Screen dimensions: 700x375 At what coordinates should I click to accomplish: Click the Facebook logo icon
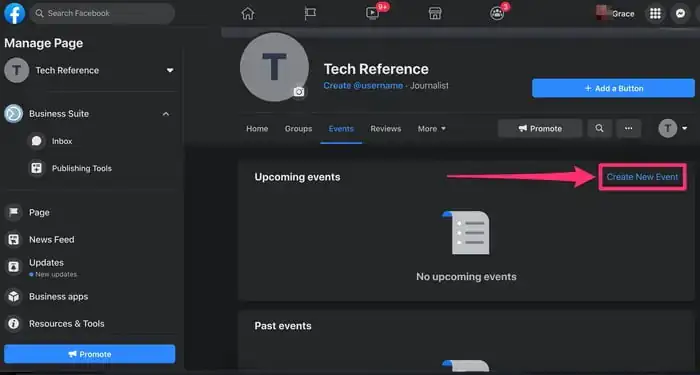click(15, 13)
